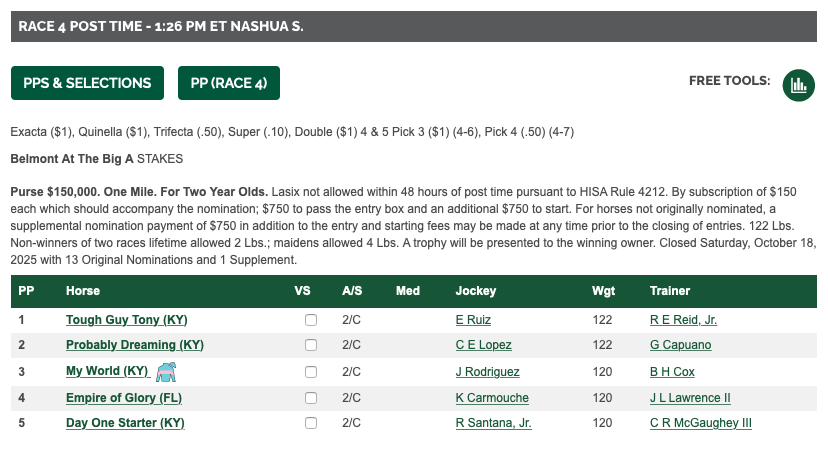The height and width of the screenshot is (452, 828).
Task: Open the free tools chart icon
Action: (798, 83)
